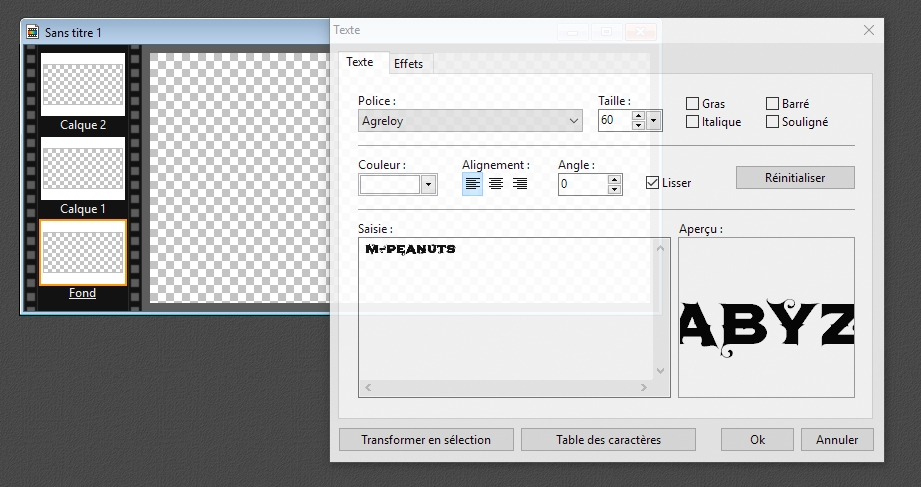Open the Taille size dropdown arrow
The height and width of the screenshot is (487, 921).
[x=654, y=121]
